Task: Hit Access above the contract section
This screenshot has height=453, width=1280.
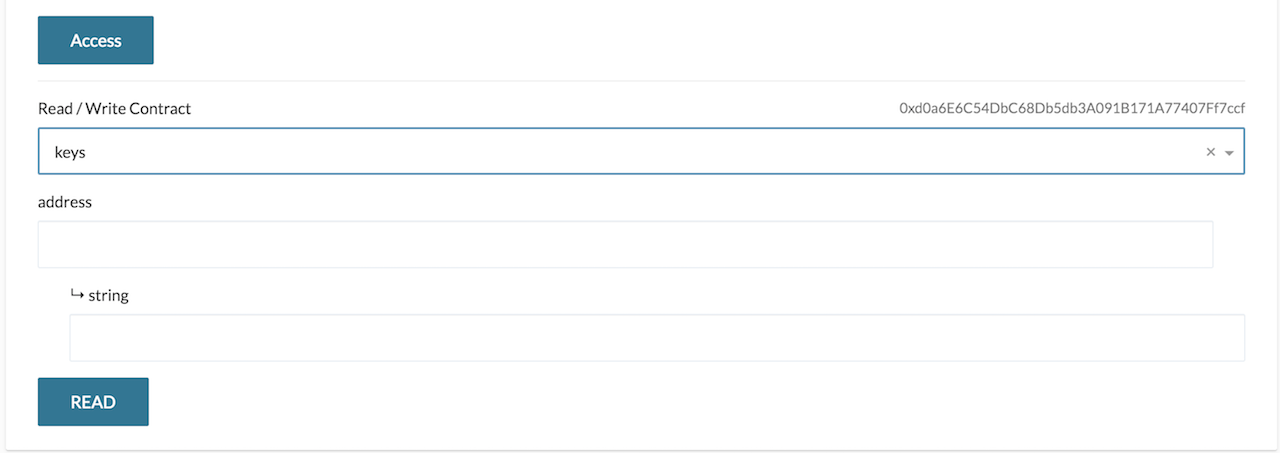Action: (x=96, y=41)
